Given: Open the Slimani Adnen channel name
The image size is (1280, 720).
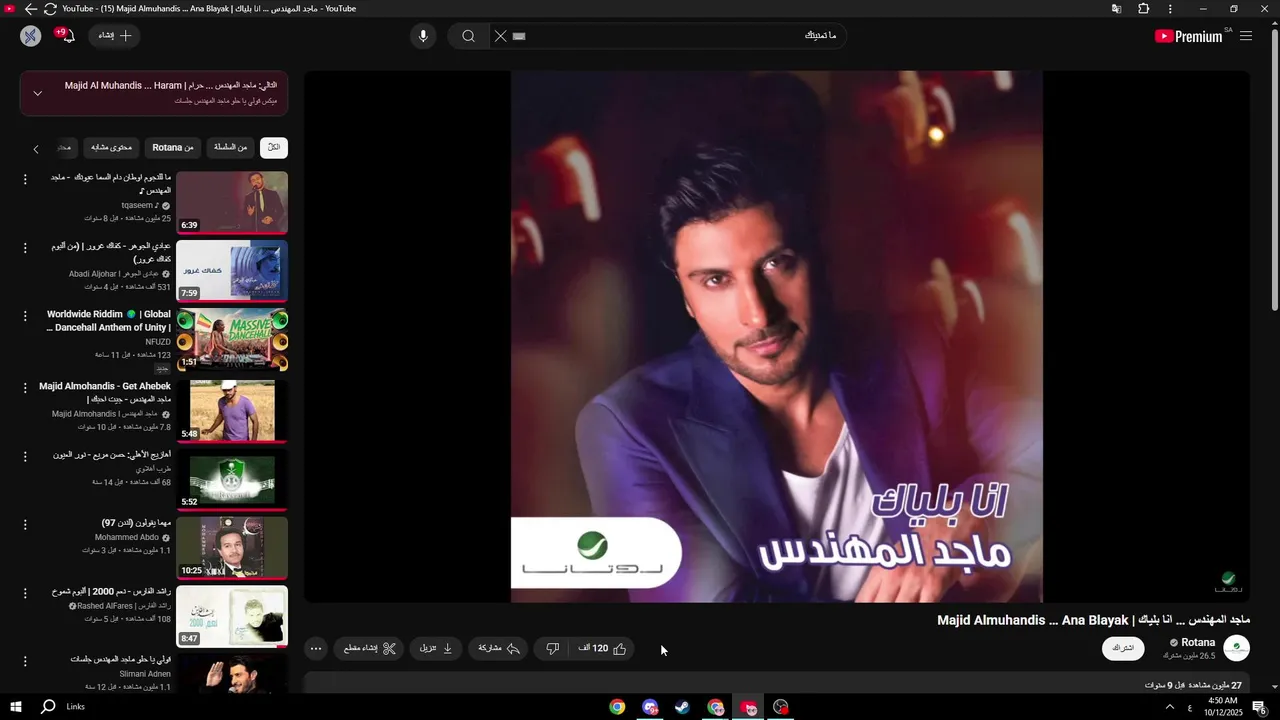Looking at the screenshot, I should pos(145,674).
